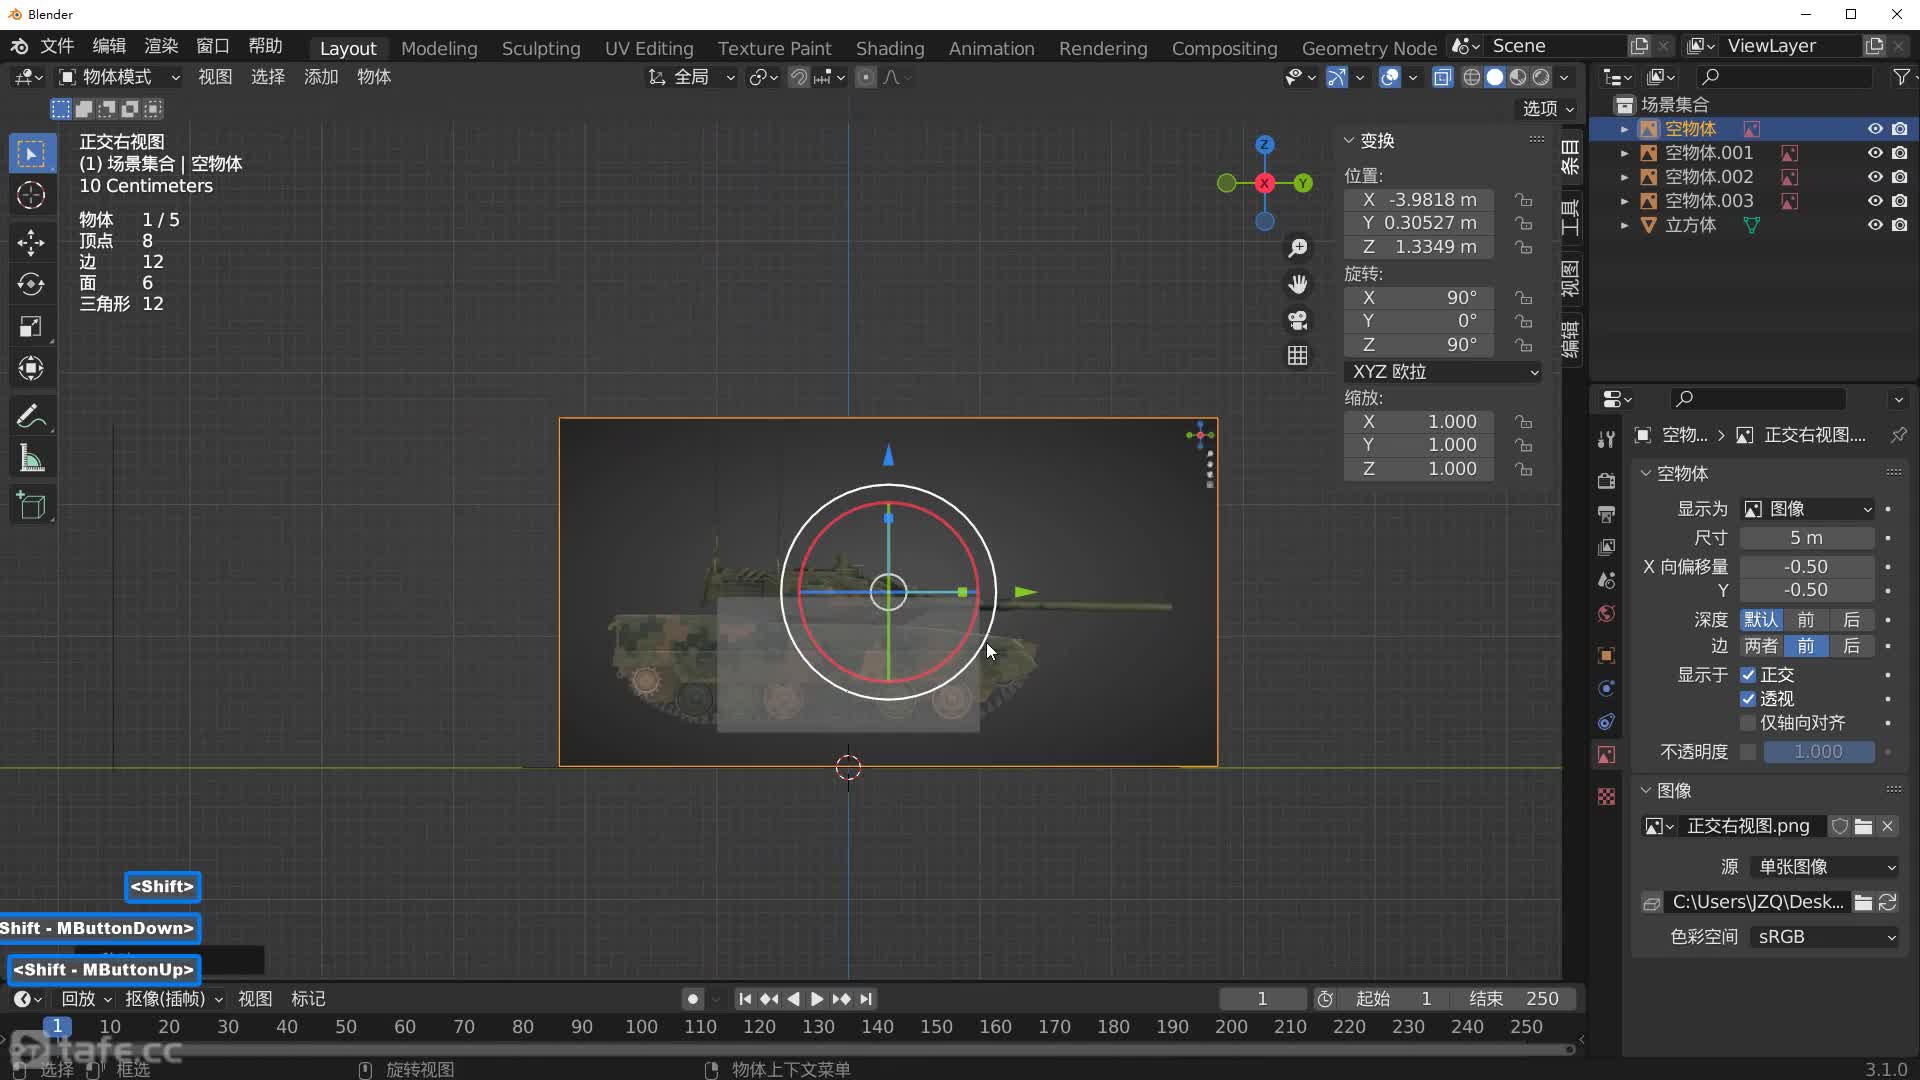Select the Move tool in toolbar
The height and width of the screenshot is (1080, 1920).
click(31, 242)
